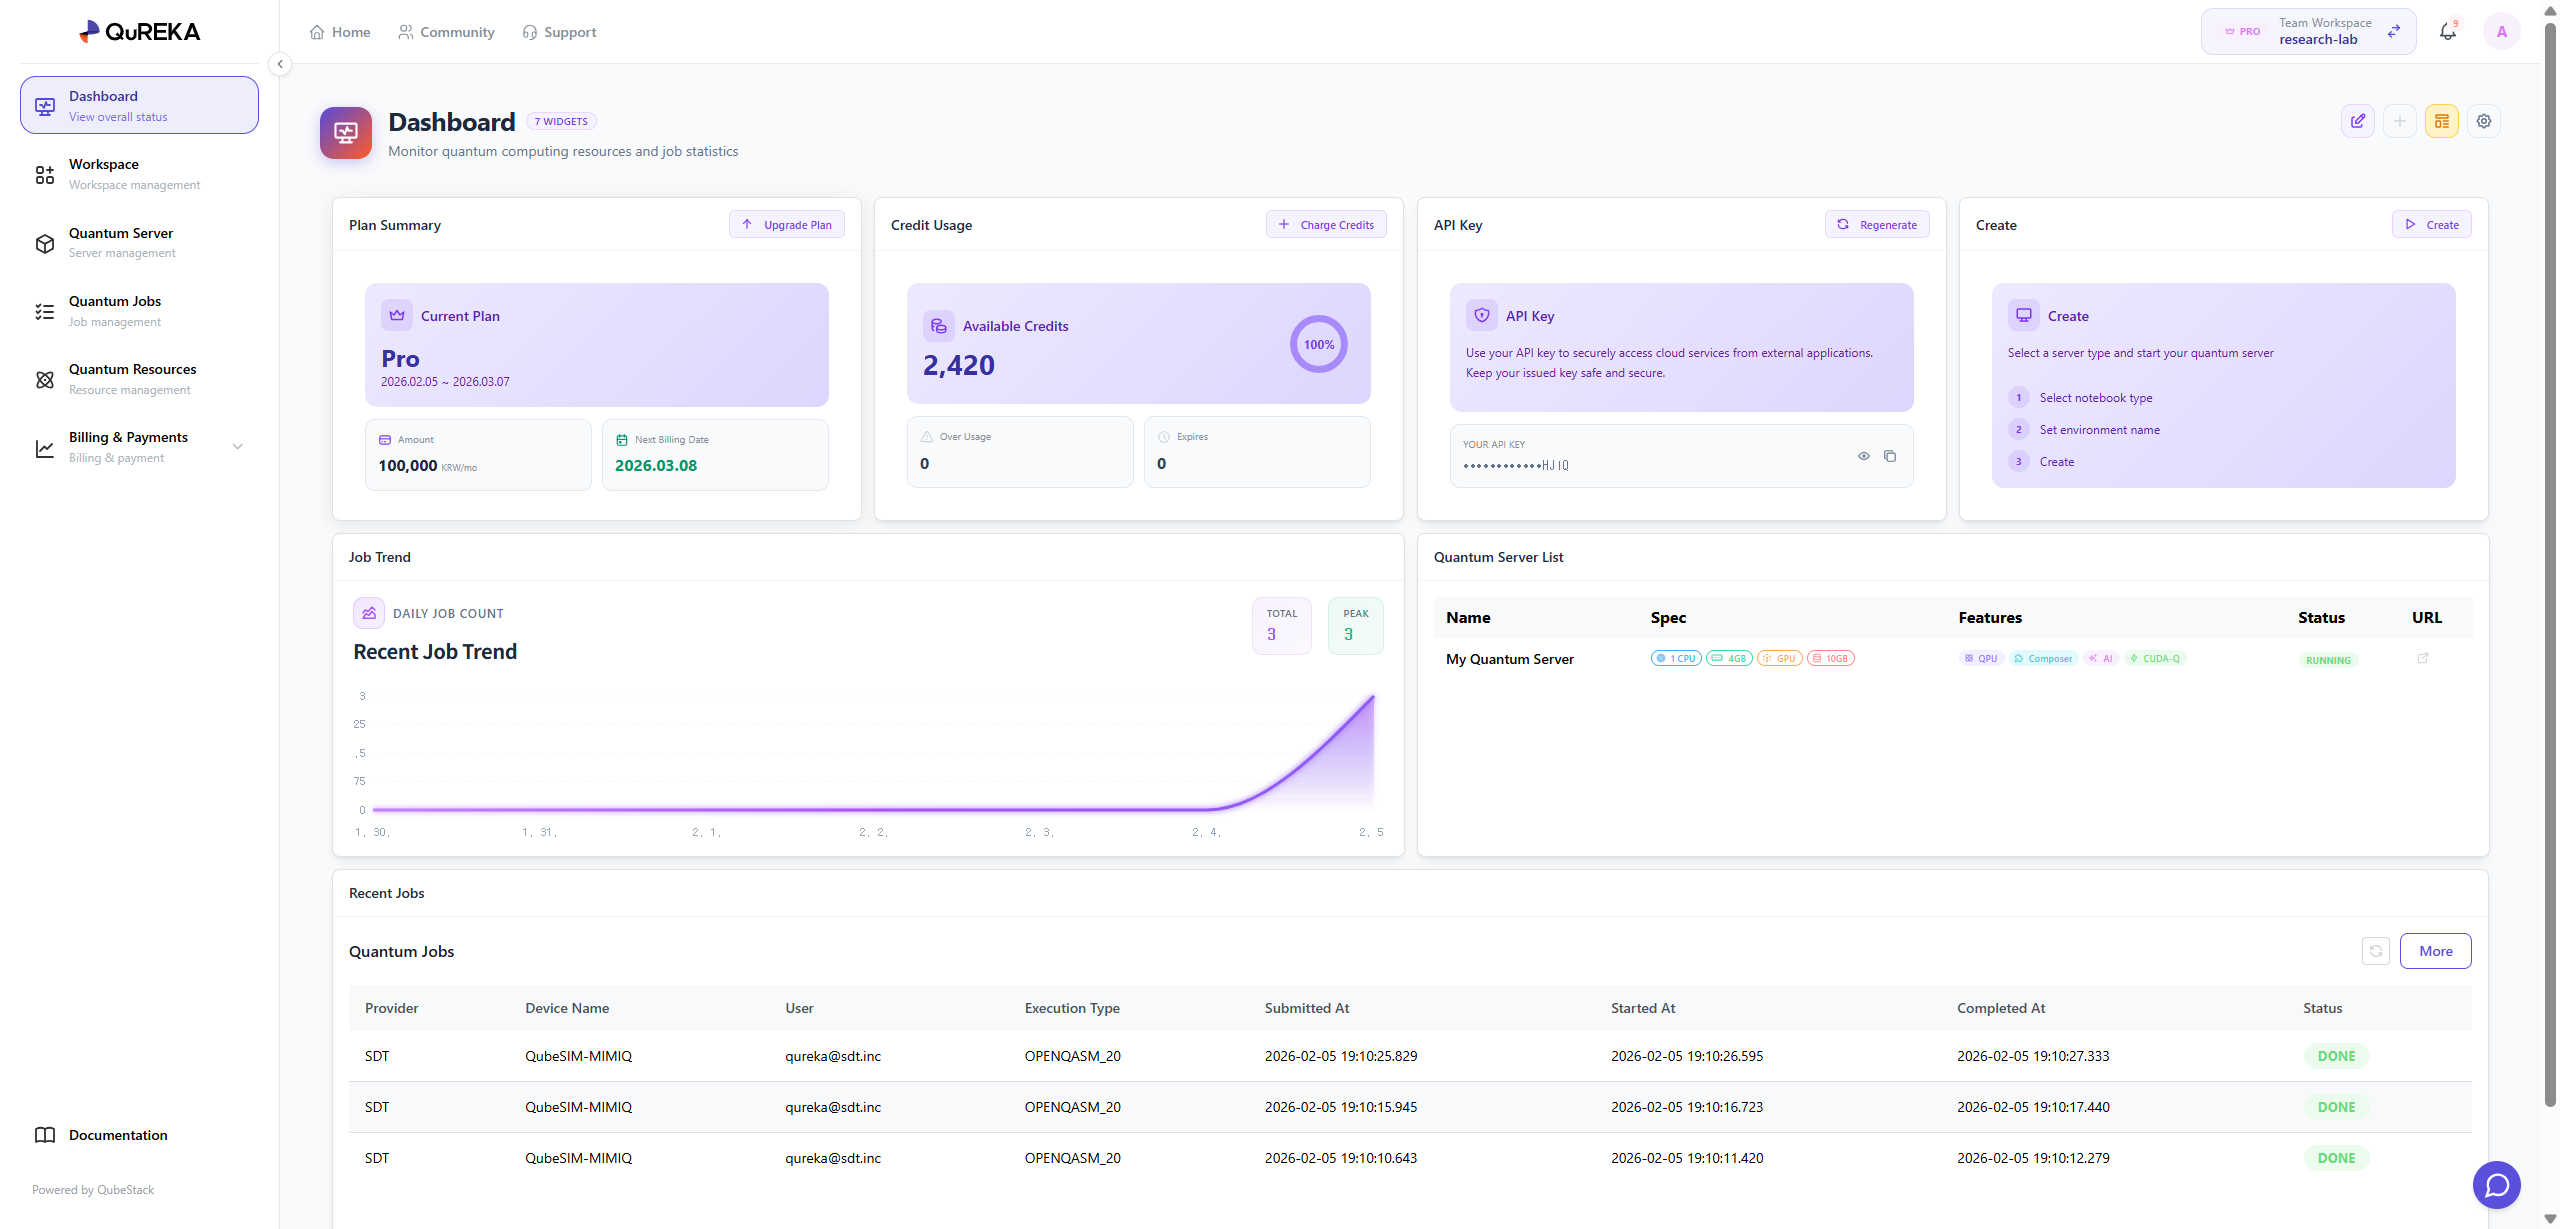Open the user avatar menu

(2502, 32)
